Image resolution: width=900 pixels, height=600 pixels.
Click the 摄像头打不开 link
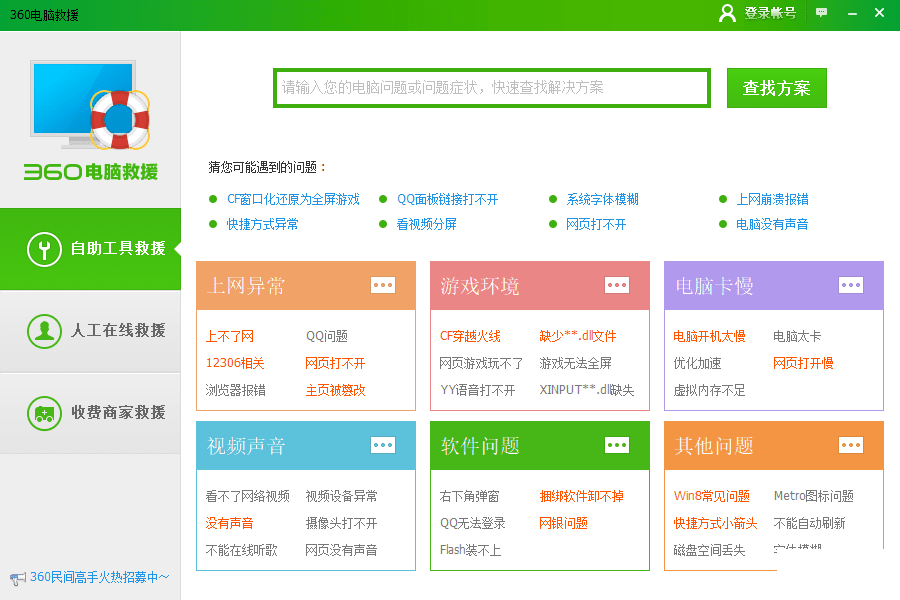pos(342,523)
